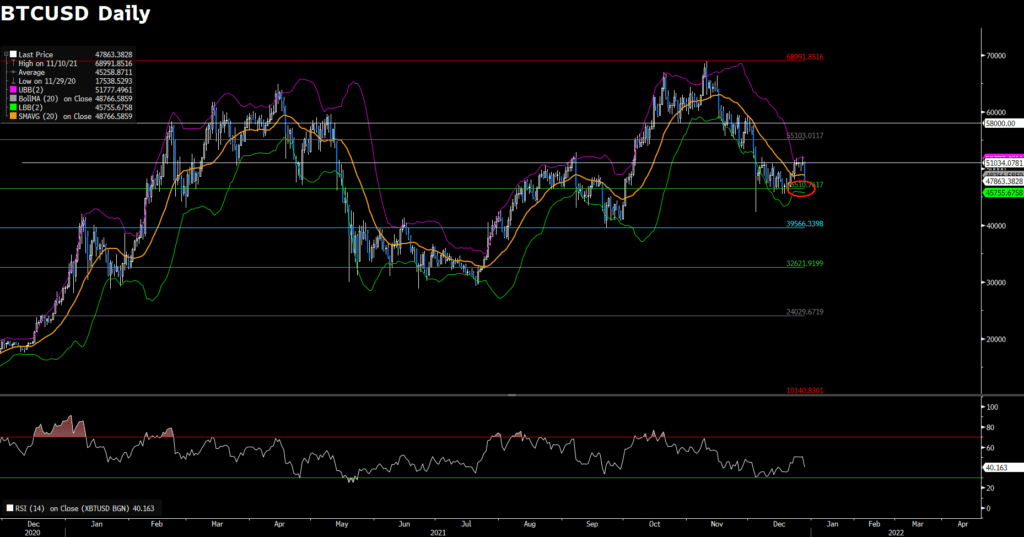1024x537 pixels.
Task: Click the cyan 39566.3398 level label
Action: coord(805,224)
